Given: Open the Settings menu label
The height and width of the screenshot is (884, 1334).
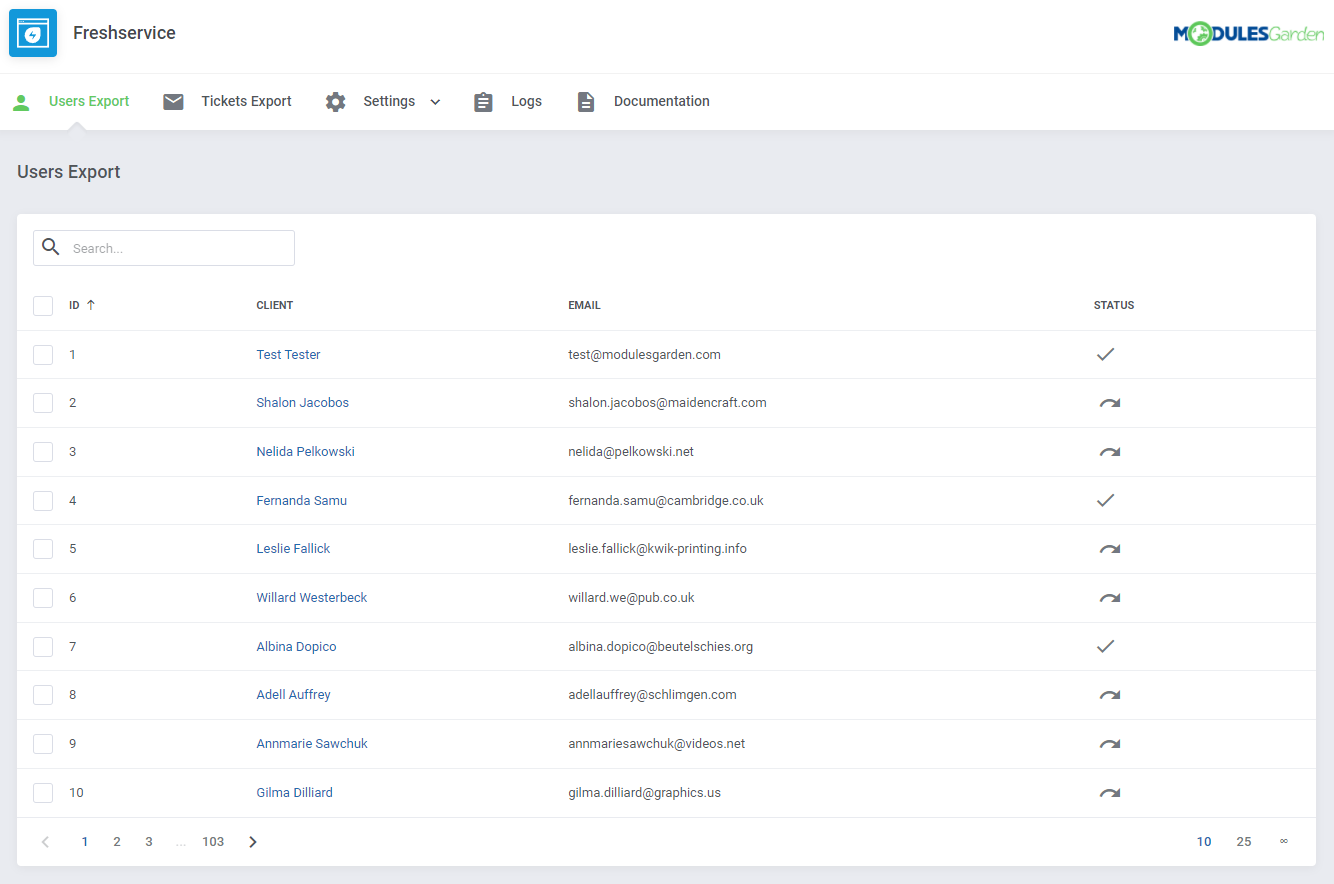Looking at the screenshot, I should [389, 101].
